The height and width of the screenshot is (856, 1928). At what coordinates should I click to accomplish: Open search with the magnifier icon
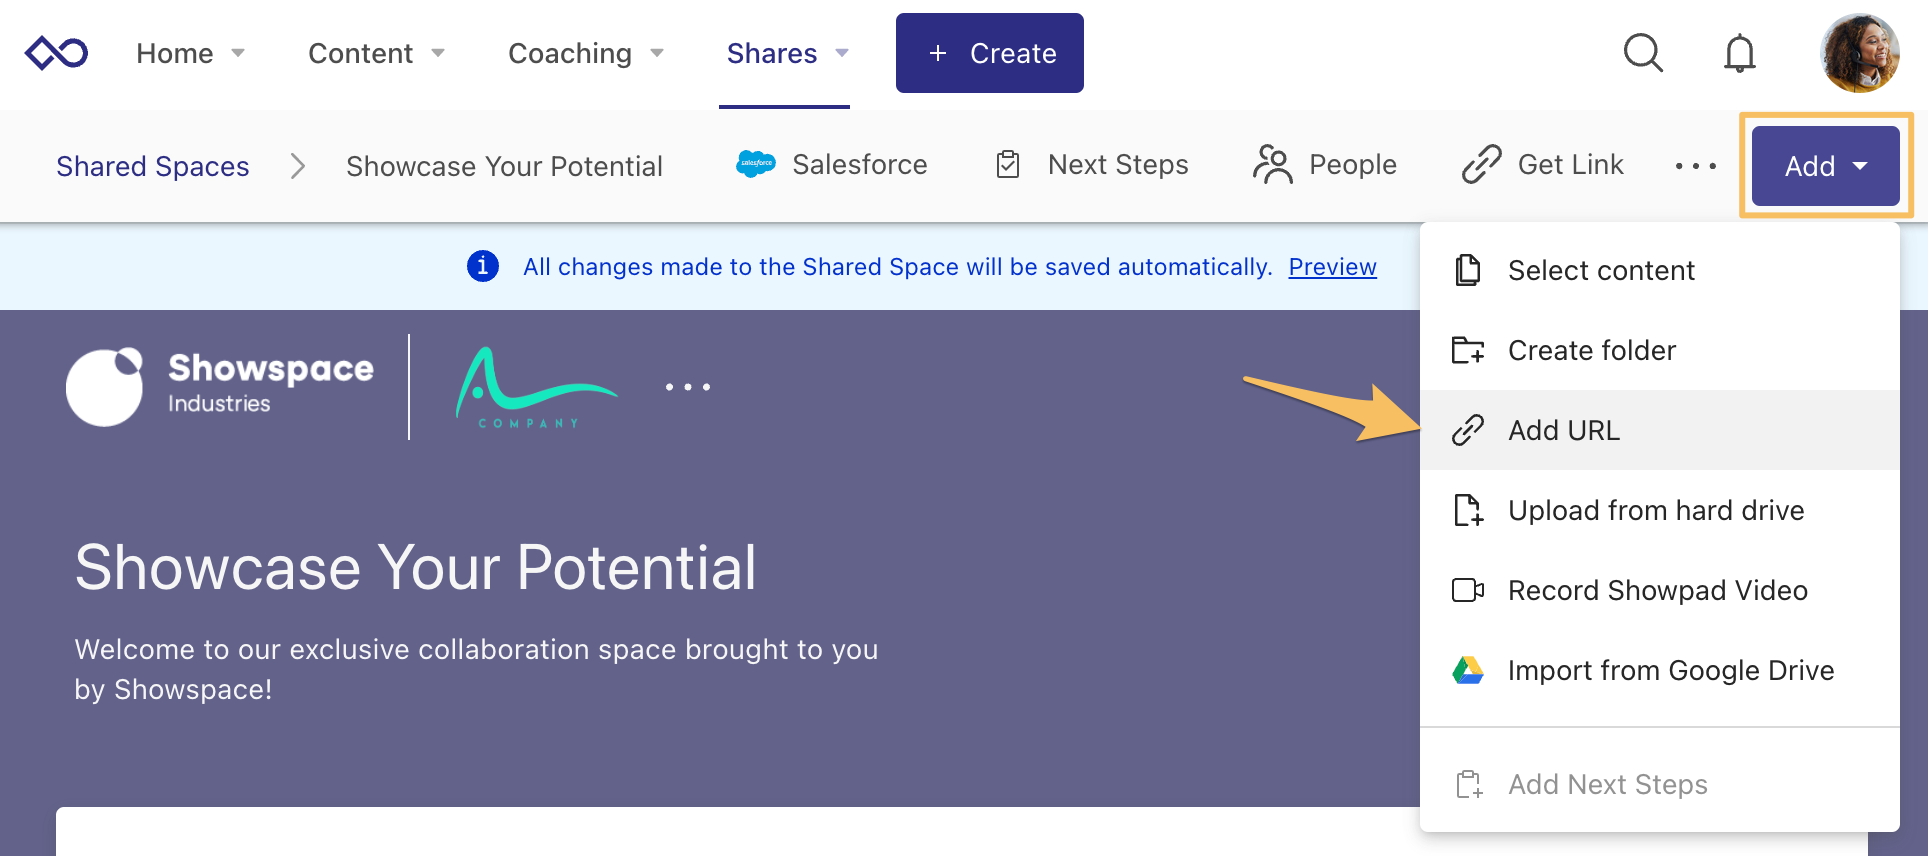click(x=1643, y=53)
